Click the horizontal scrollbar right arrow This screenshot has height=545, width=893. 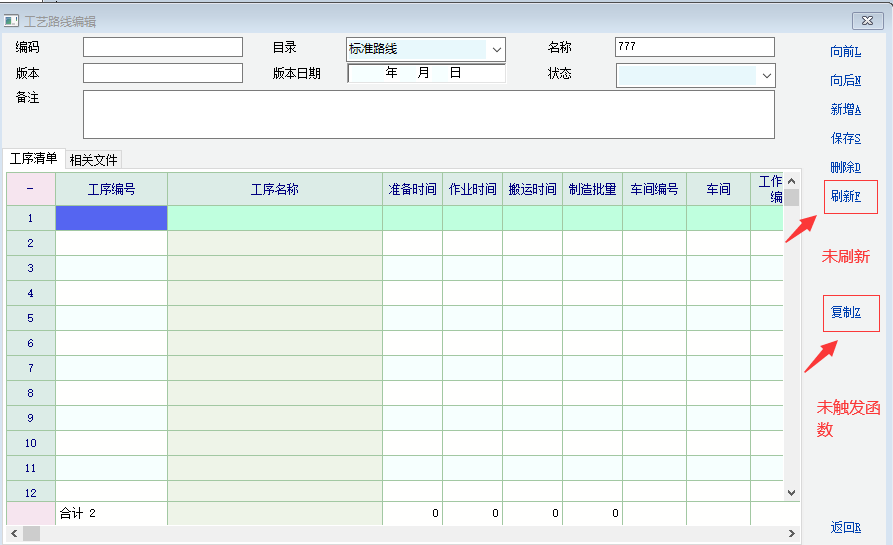pyautogui.click(x=791, y=534)
